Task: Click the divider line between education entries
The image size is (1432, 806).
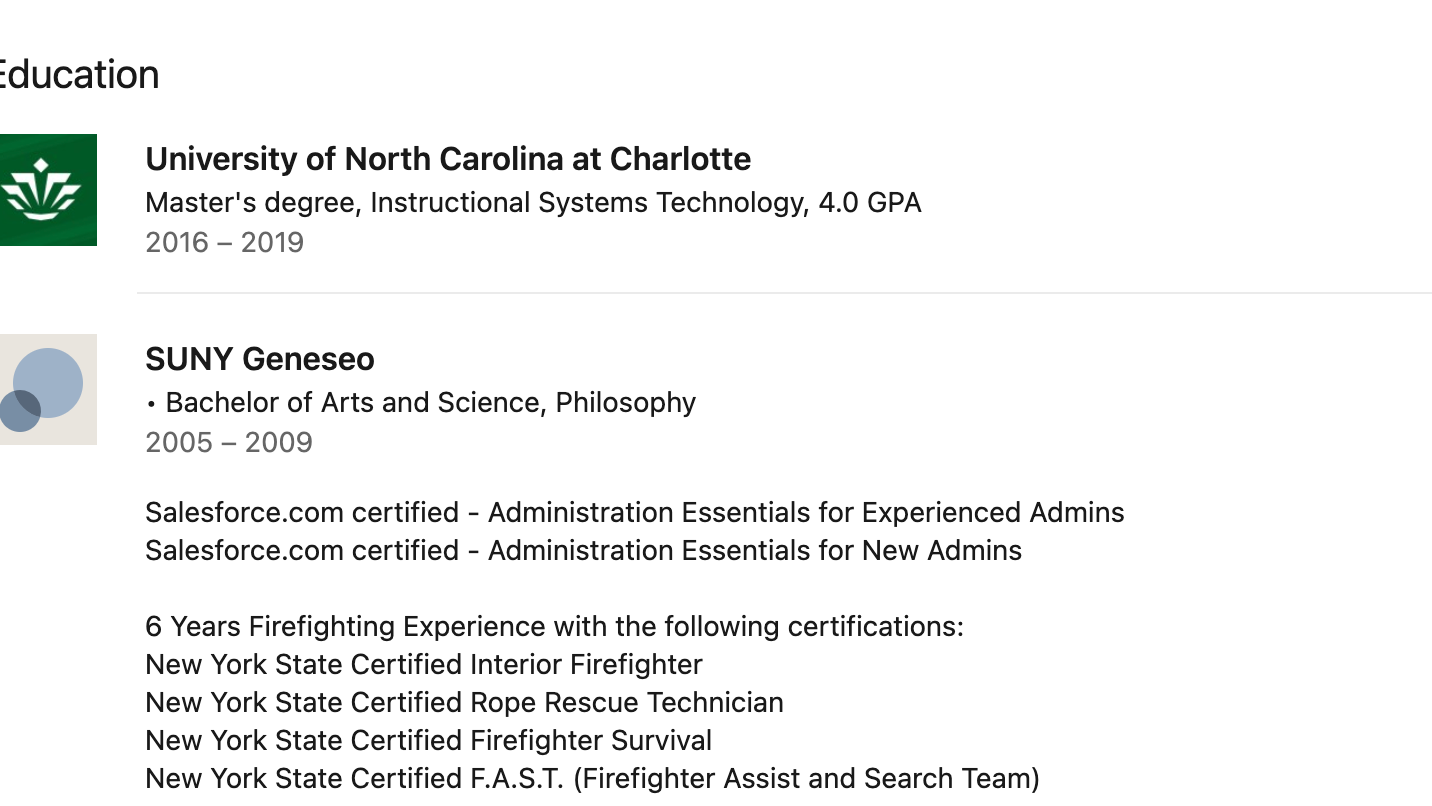Action: pyautogui.click(x=784, y=293)
